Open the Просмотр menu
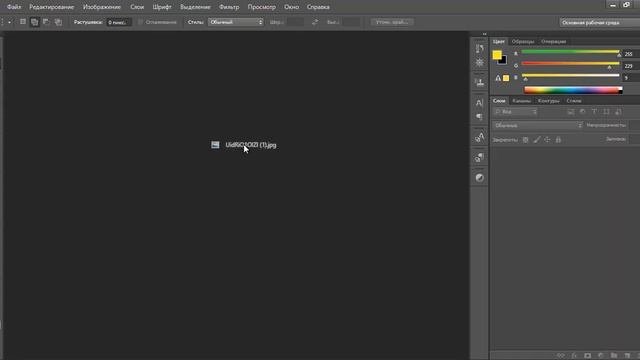Screen dimensions: 640x360 (262, 7)
